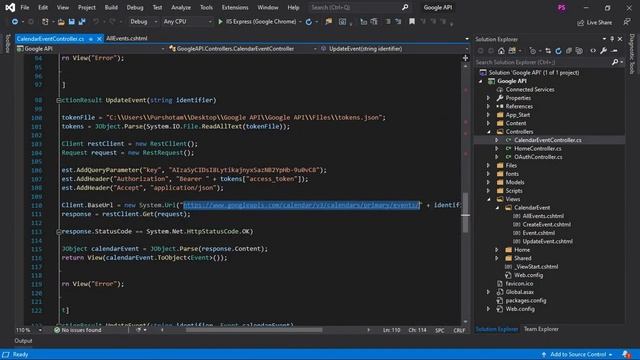Click Add to Source Control in status bar
This screenshot has height=360, width=640.
pos(578,354)
